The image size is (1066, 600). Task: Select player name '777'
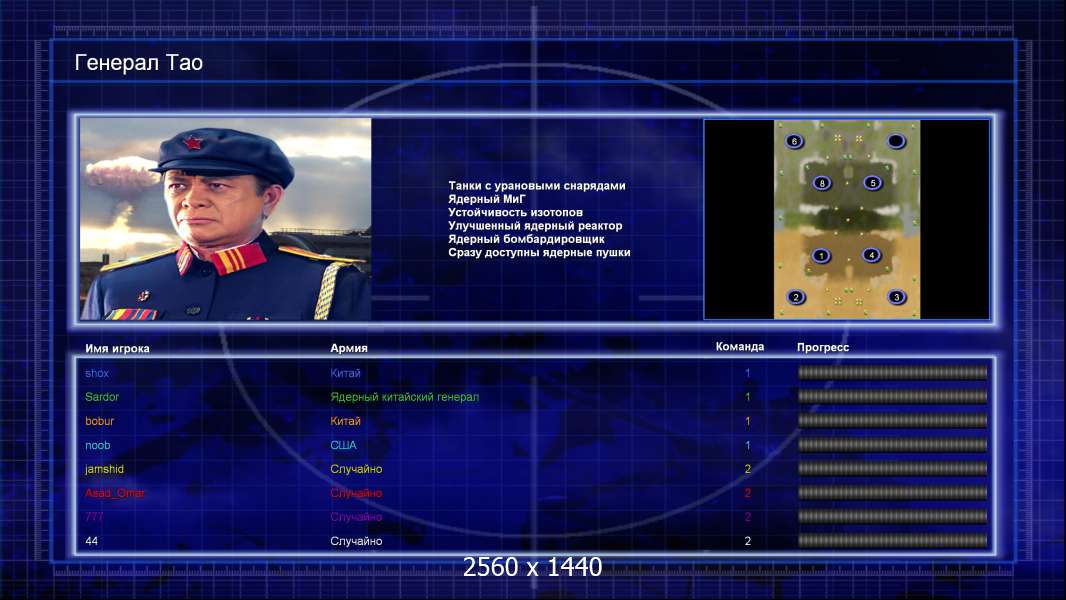(94, 517)
